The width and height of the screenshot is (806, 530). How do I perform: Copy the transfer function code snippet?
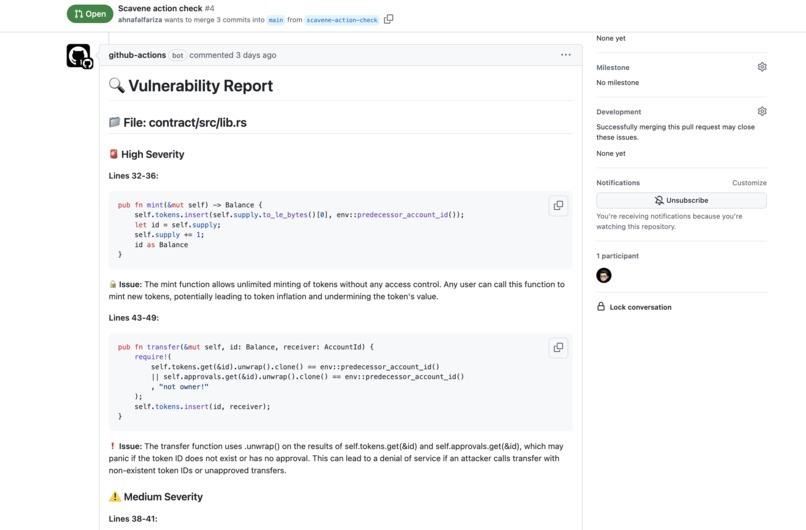(558, 348)
